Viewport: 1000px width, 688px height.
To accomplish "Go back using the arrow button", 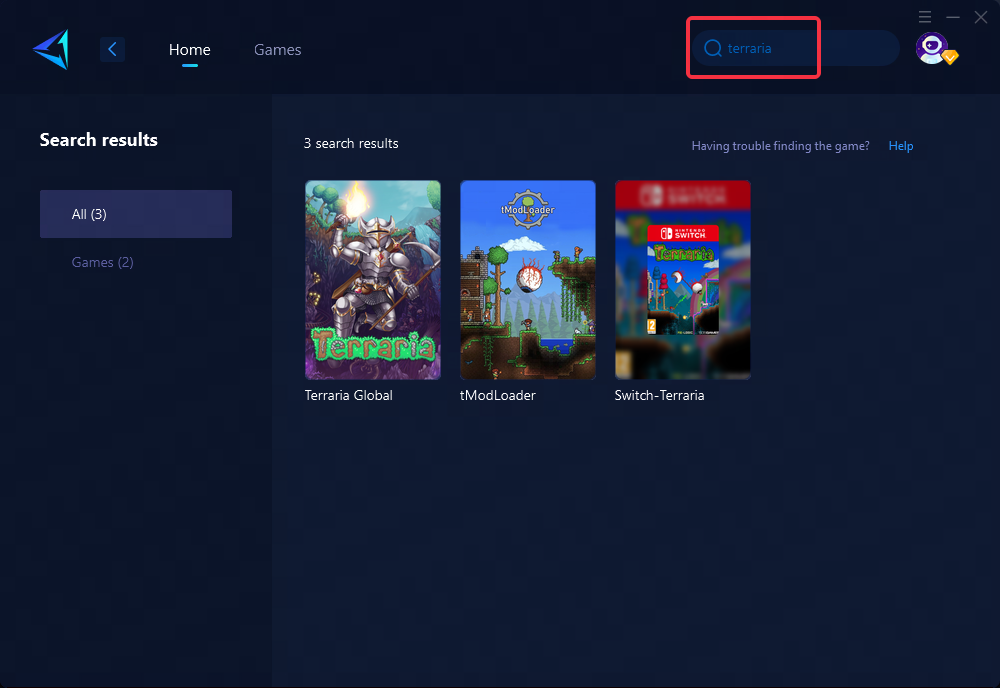I will (112, 49).
